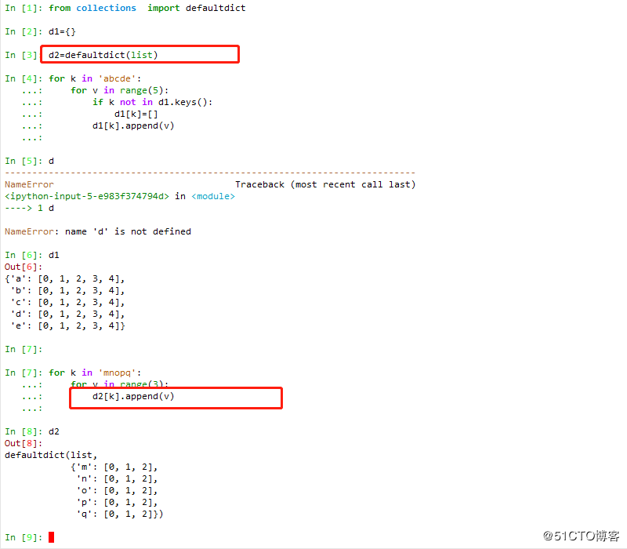Click the output row "'o': [0, 1, 2]"
This screenshot has width=627, height=549.
pos(117,490)
